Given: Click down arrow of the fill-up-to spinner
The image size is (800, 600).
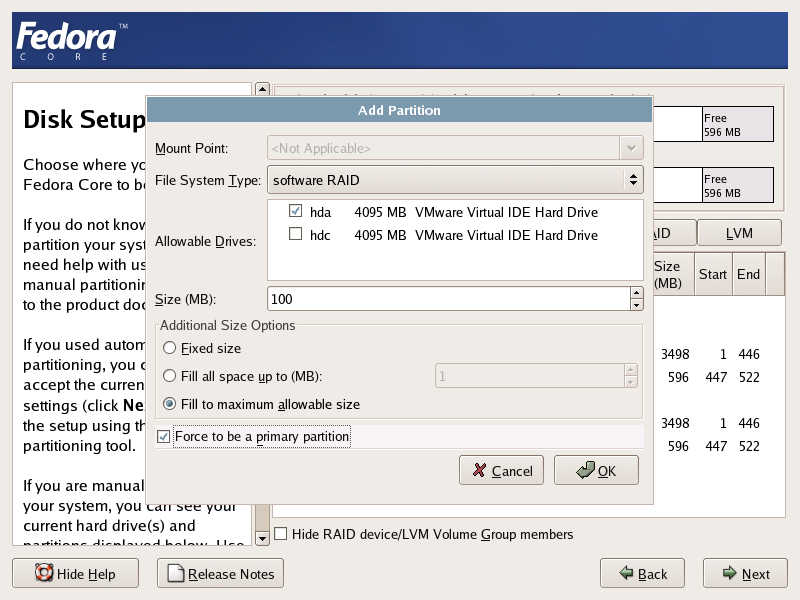Looking at the screenshot, I should pyautogui.click(x=631, y=382).
